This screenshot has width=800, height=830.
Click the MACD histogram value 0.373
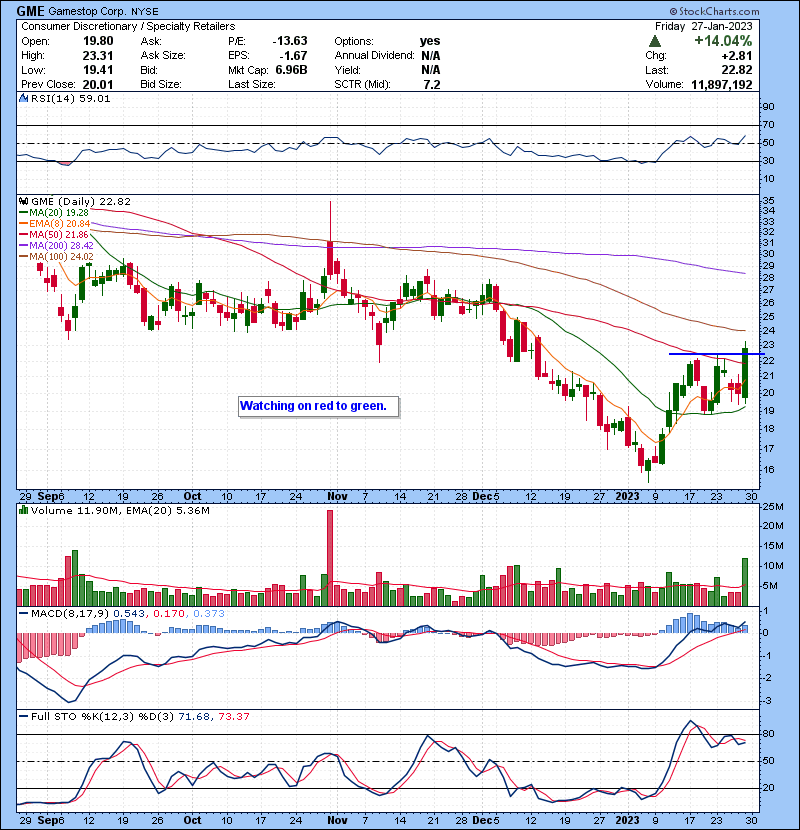(209, 614)
